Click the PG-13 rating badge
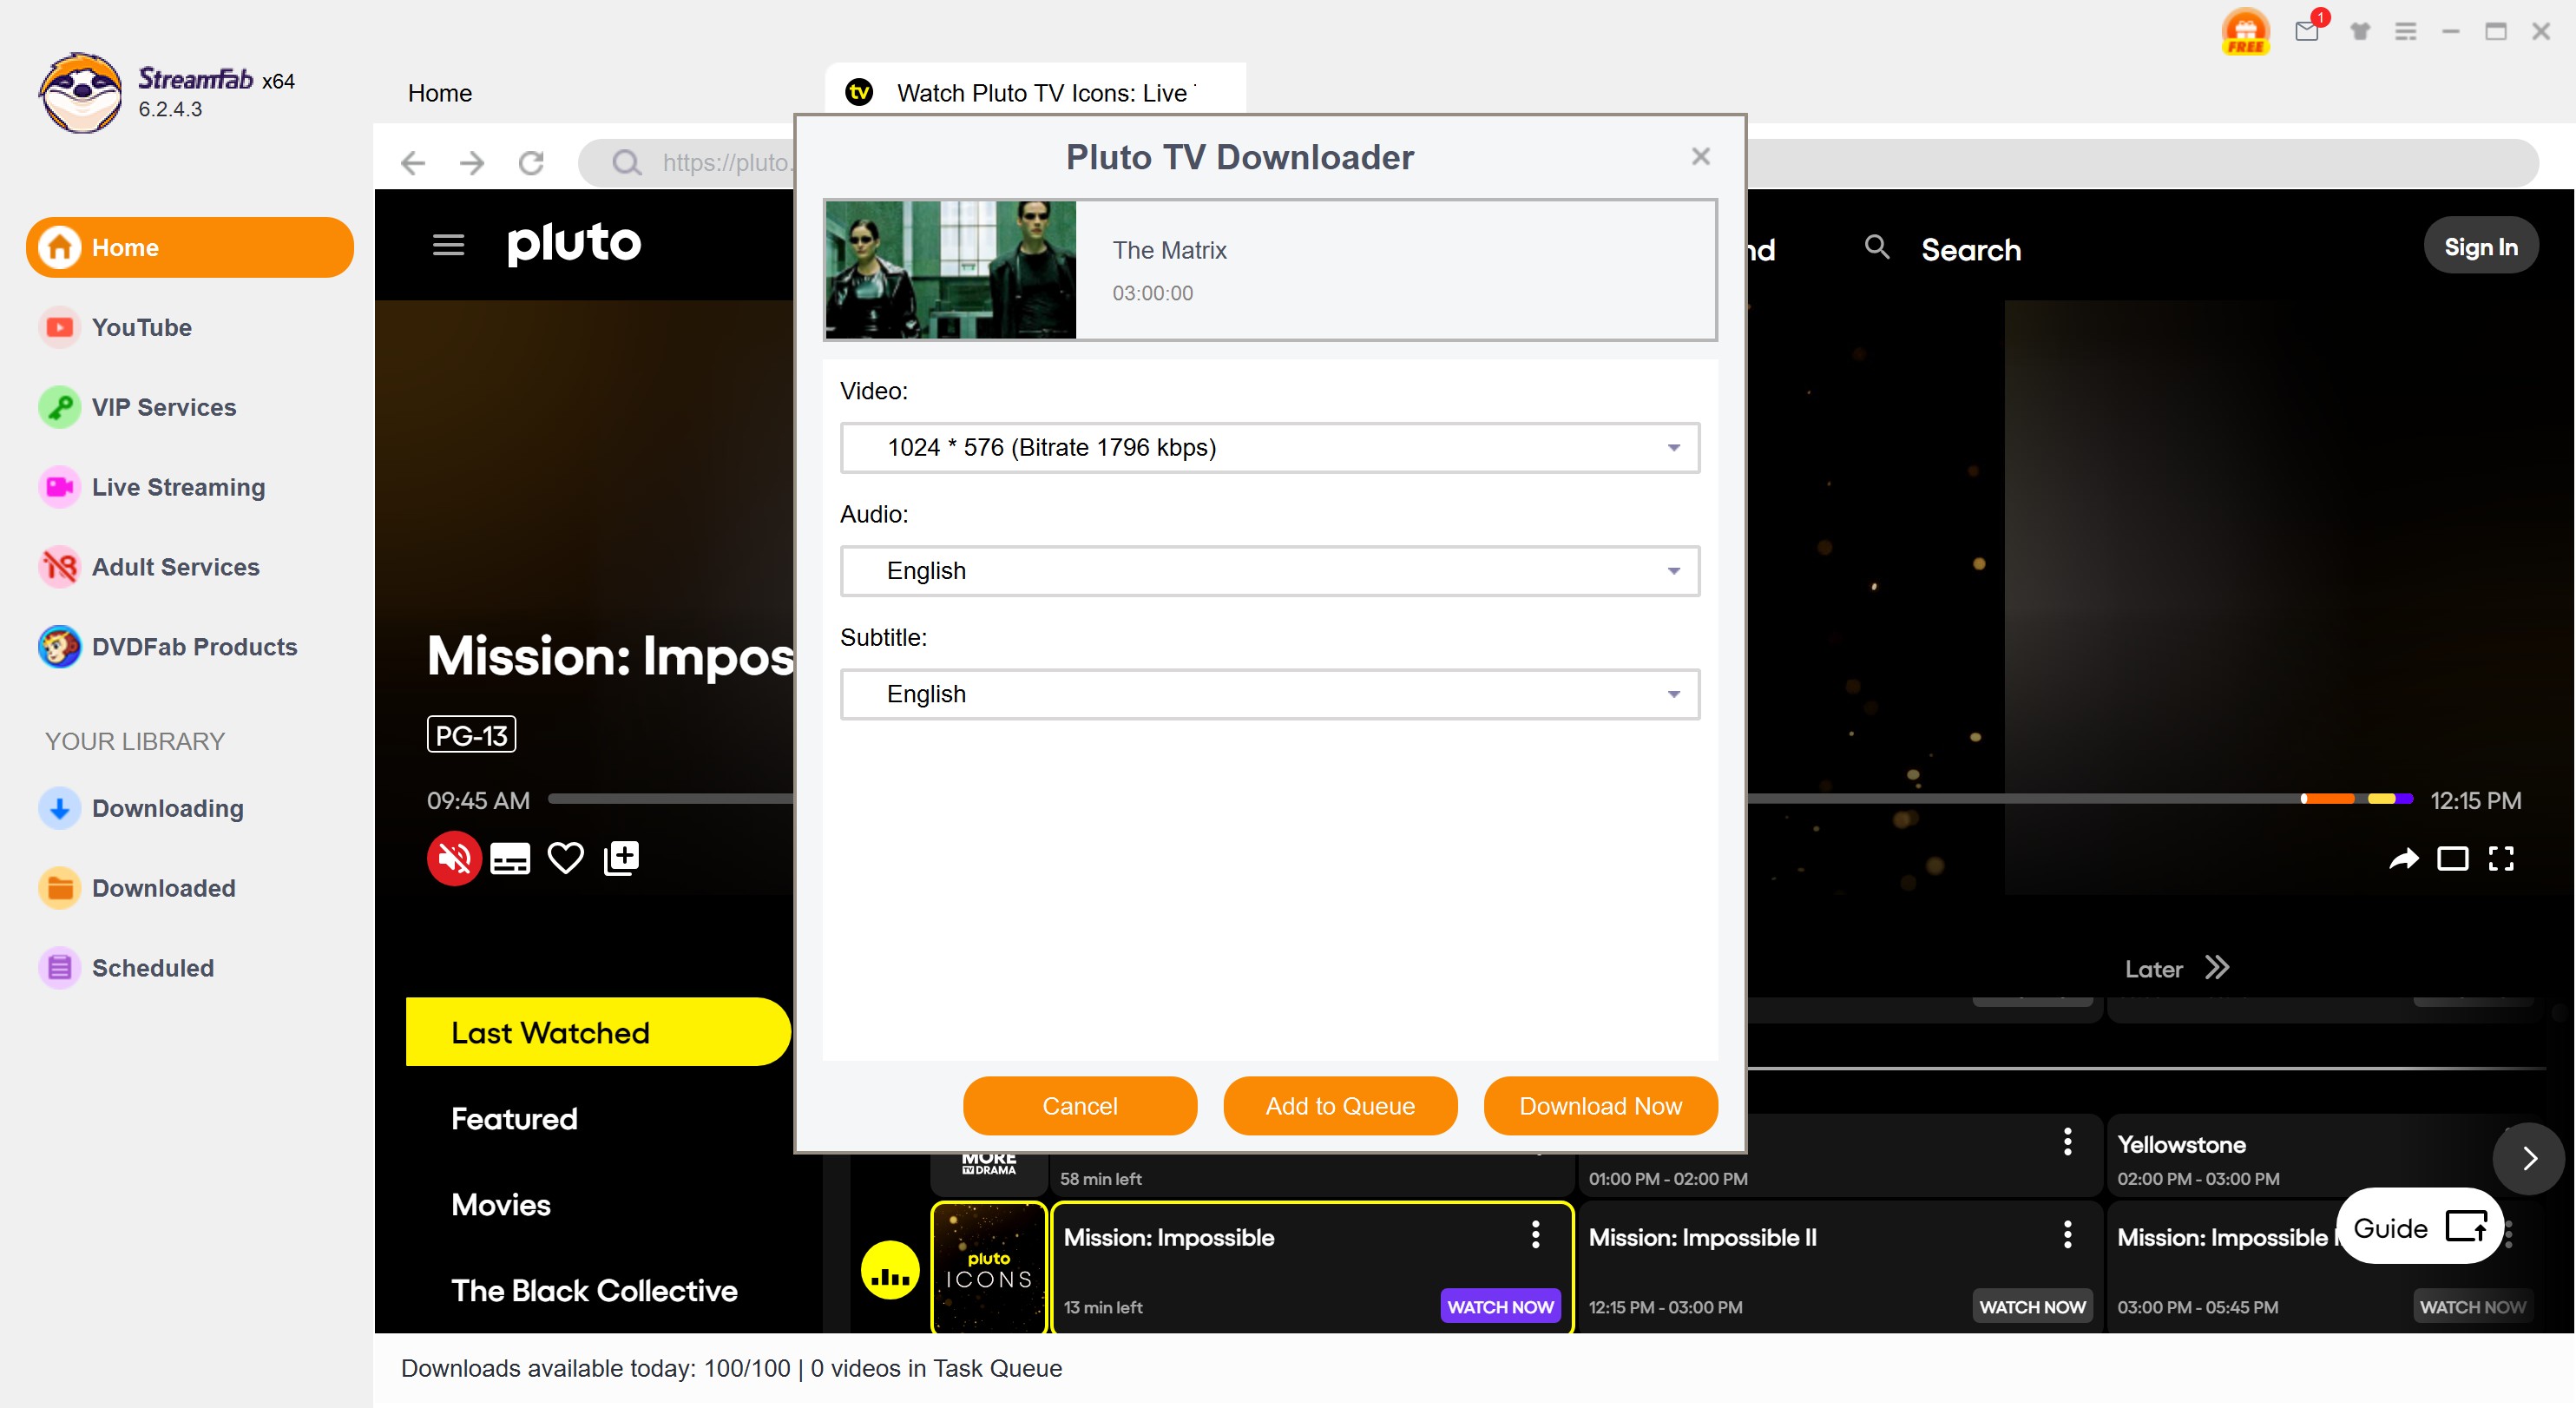Image resolution: width=2576 pixels, height=1408 pixels. (x=471, y=735)
